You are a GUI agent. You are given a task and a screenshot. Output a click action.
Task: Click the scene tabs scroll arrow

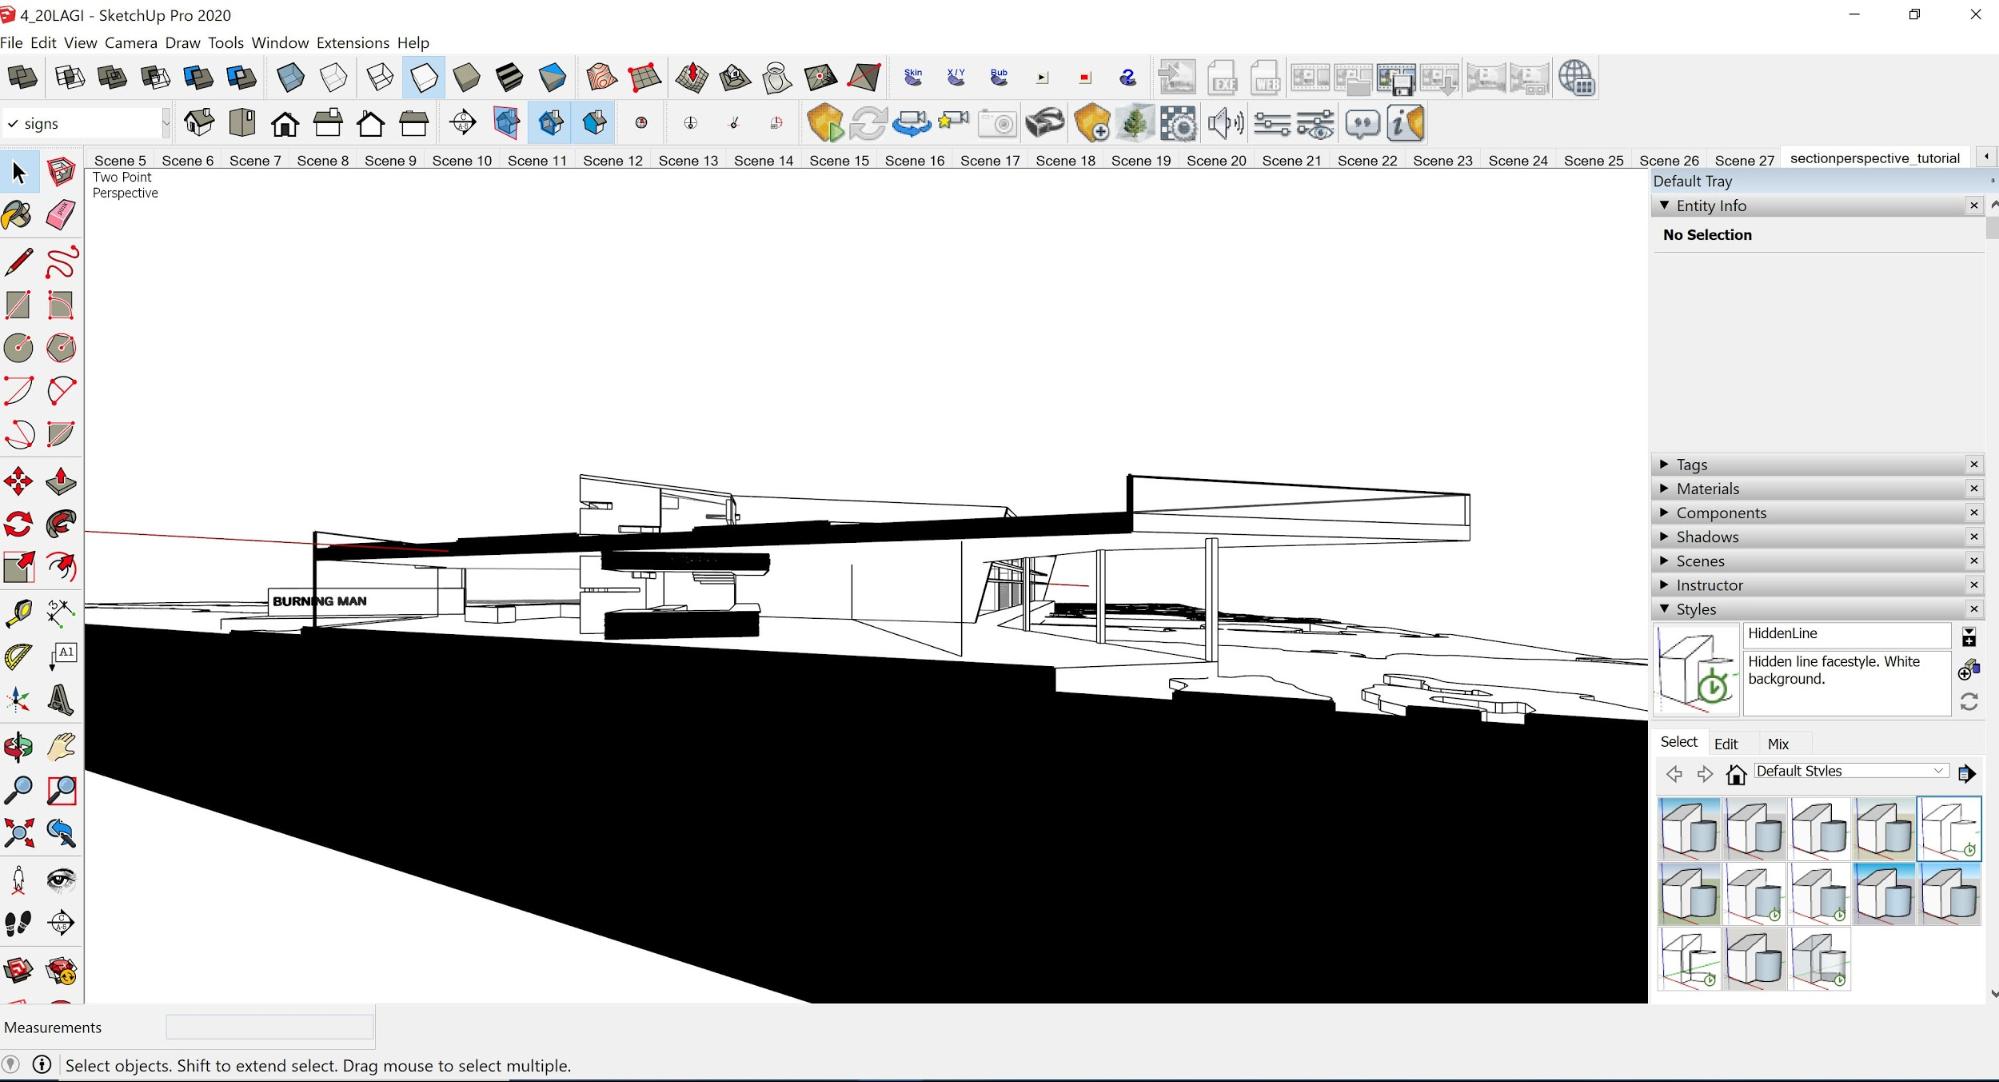[x=1985, y=156]
